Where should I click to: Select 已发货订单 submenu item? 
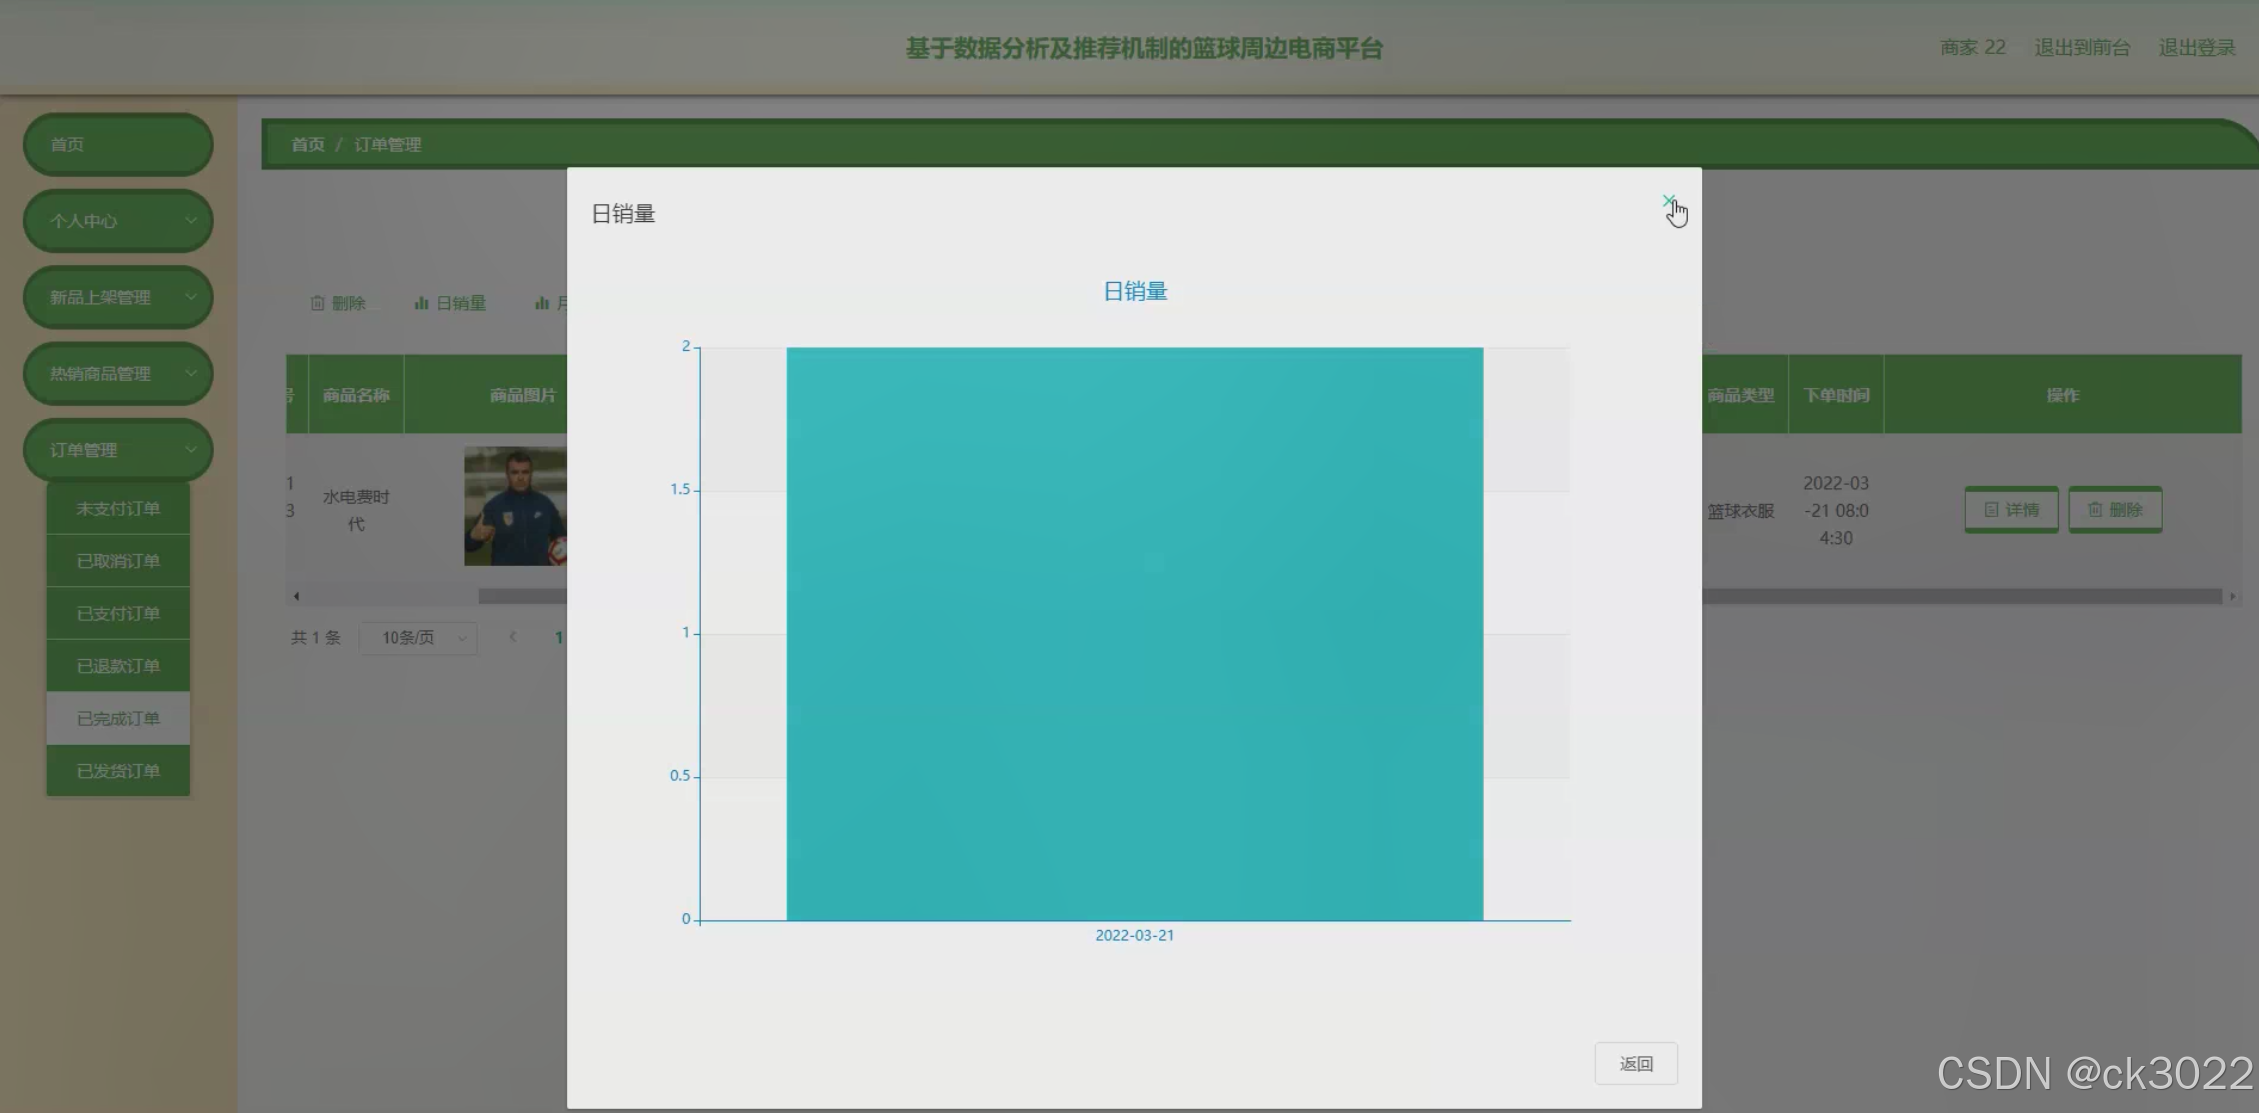click(x=118, y=771)
